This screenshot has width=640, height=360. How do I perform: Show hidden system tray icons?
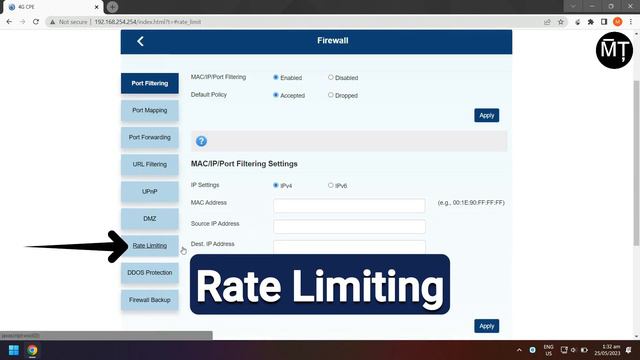[519, 350]
